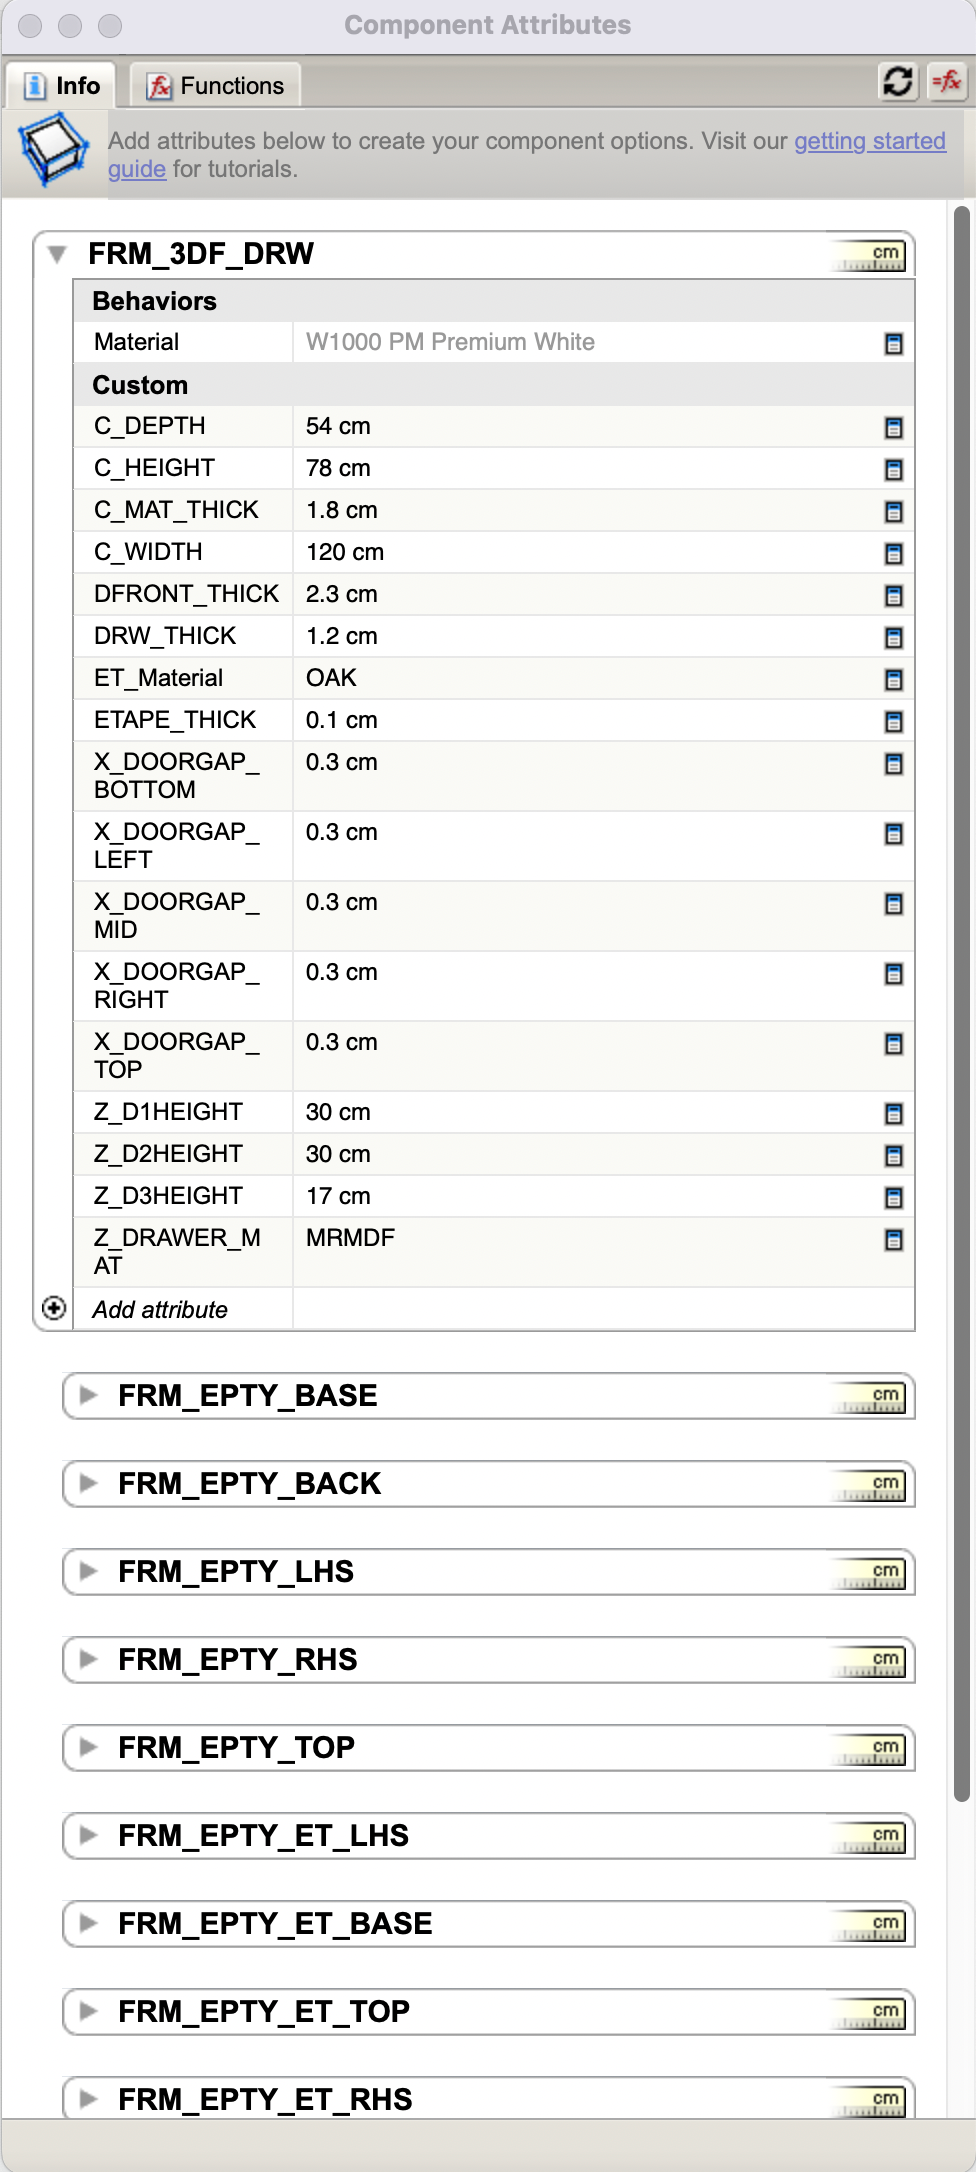This screenshot has height=2172, width=976.
Task: Toggle the formula view icon
Action: (947, 81)
